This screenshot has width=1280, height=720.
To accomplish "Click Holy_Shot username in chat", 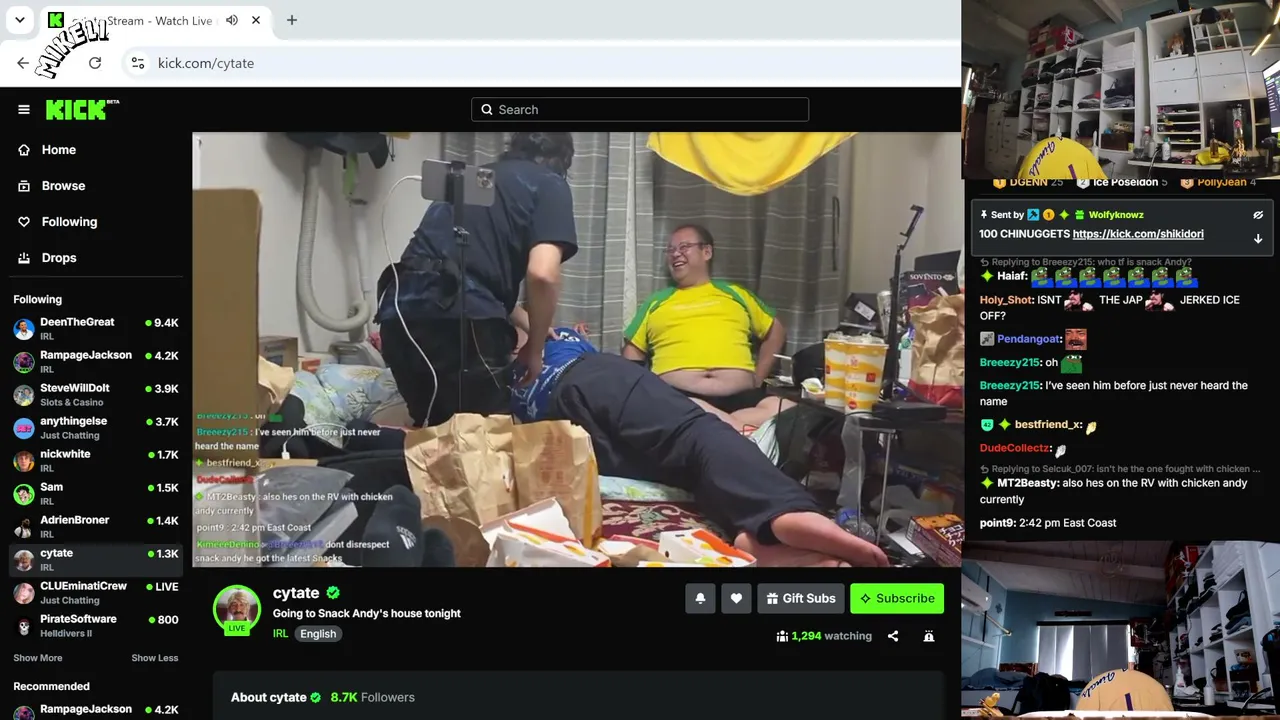I will [x=1006, y=300].
